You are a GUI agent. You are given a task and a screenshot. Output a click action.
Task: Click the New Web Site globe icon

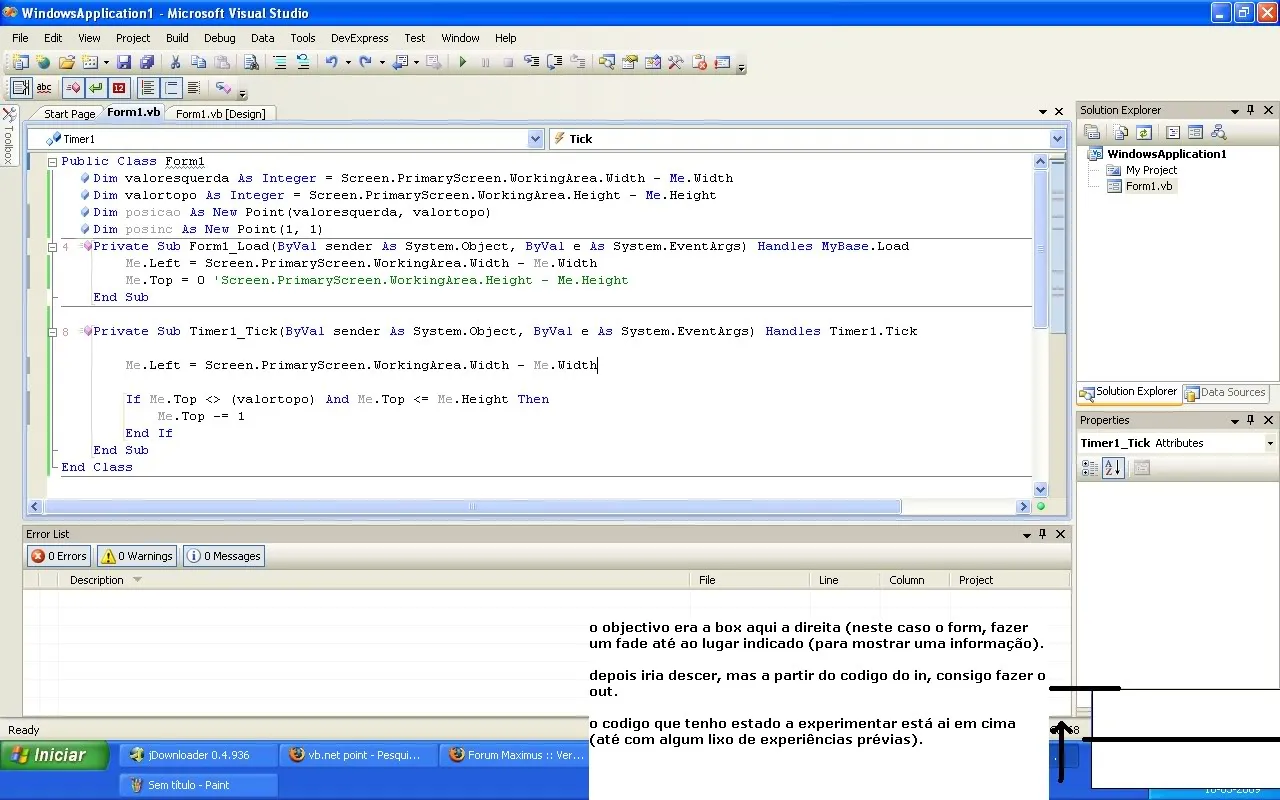[x=43, y=62]
